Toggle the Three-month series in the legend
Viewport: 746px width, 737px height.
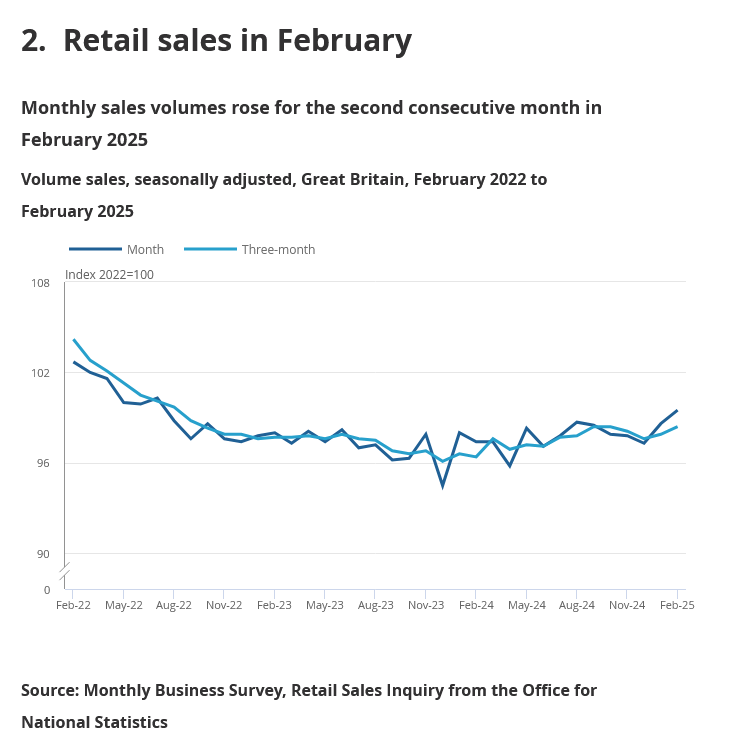pos(278,250)
